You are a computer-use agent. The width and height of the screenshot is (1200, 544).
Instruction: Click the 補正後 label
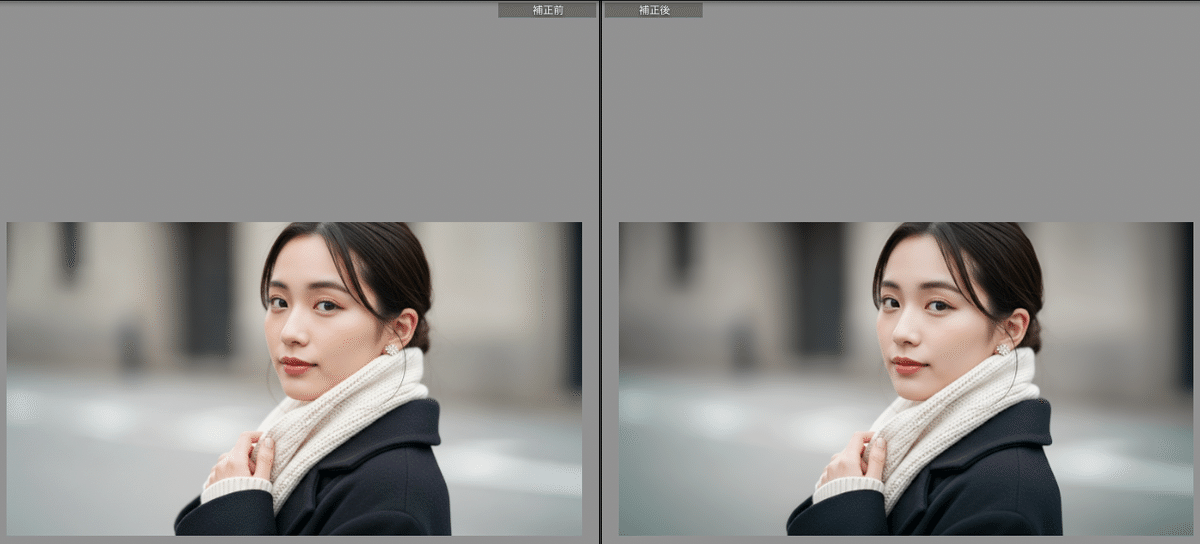click(653, 10)
